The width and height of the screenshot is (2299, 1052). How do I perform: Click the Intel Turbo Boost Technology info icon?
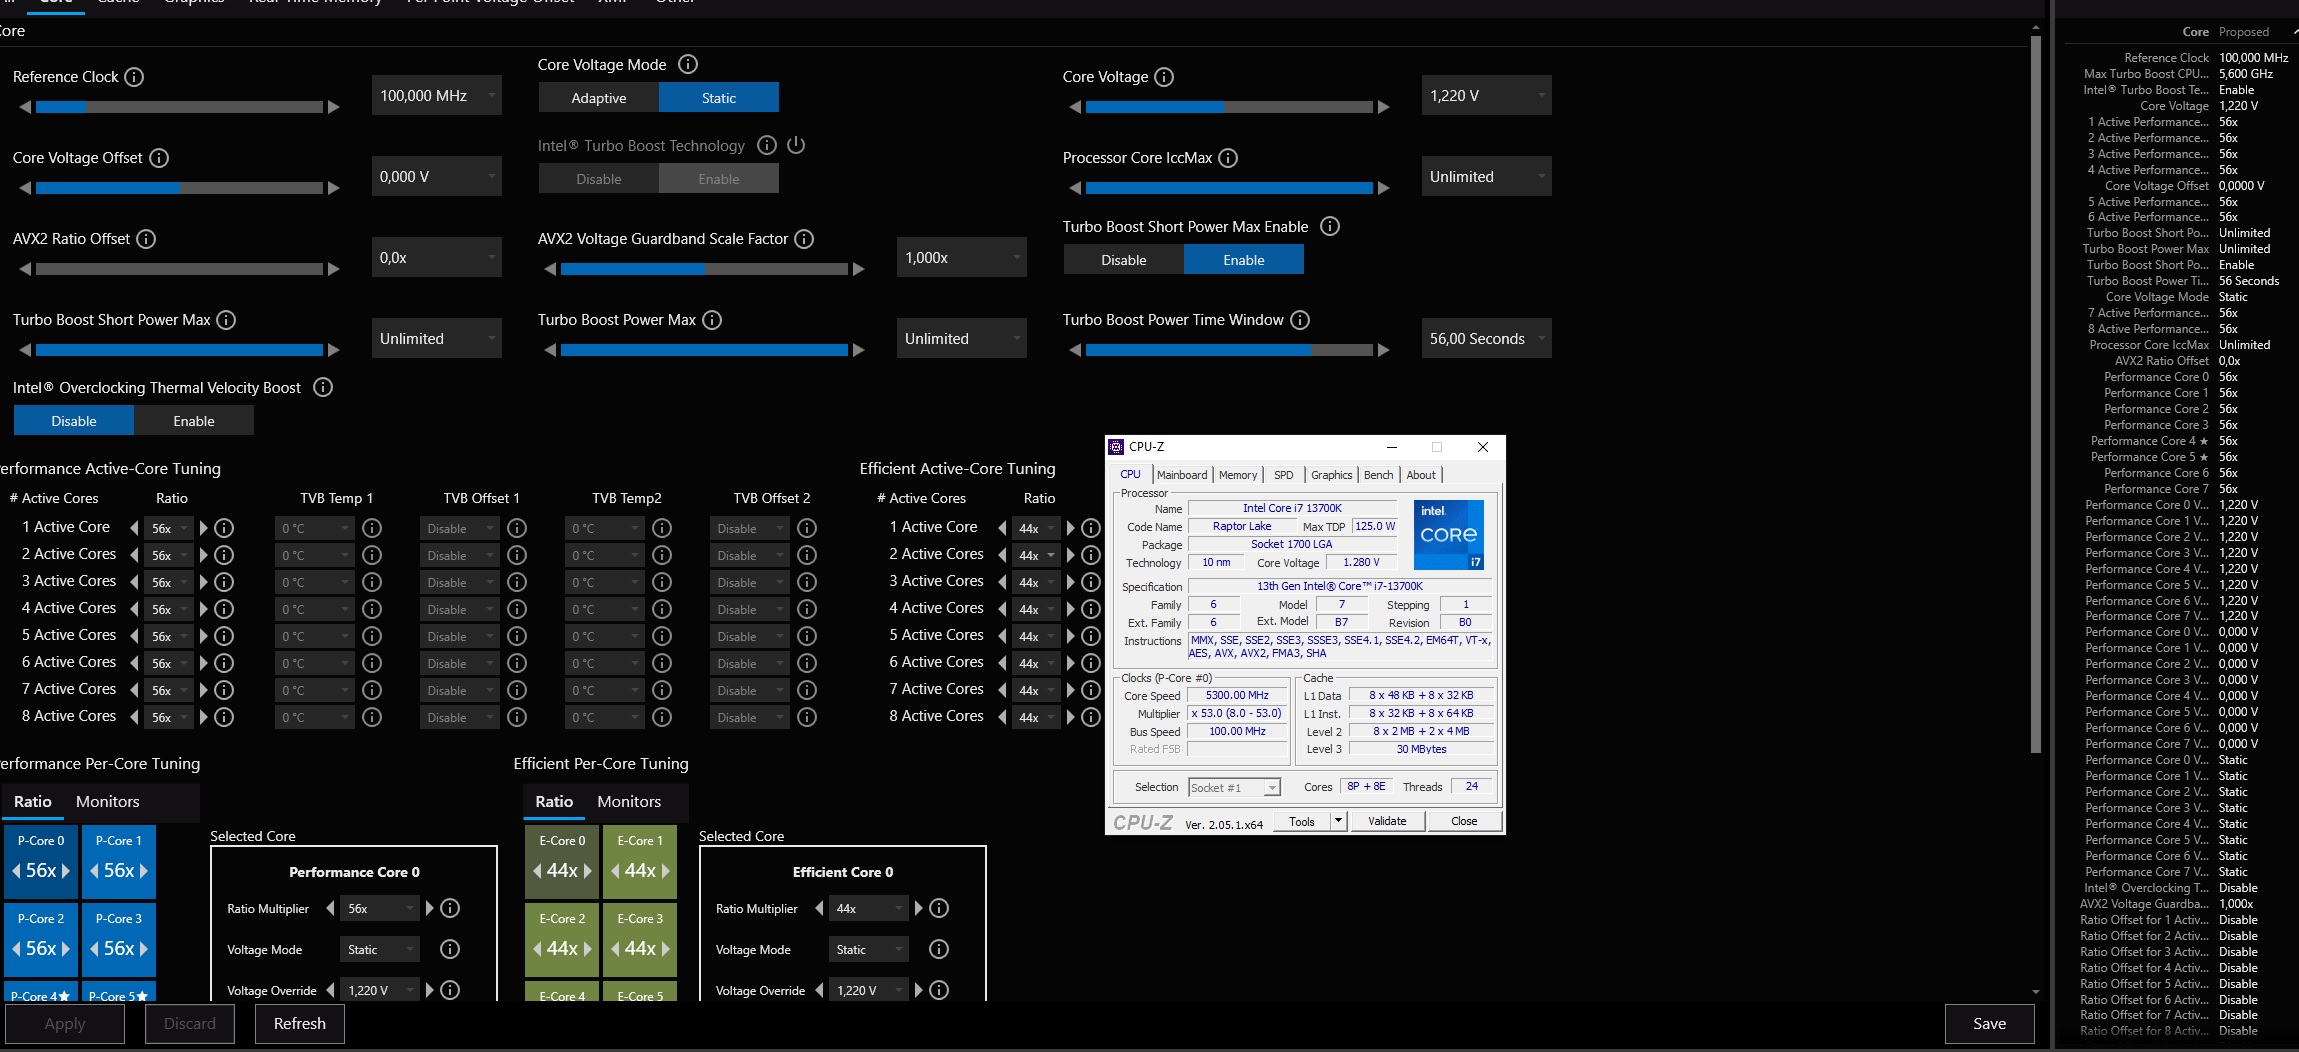[x=767, y=145]
